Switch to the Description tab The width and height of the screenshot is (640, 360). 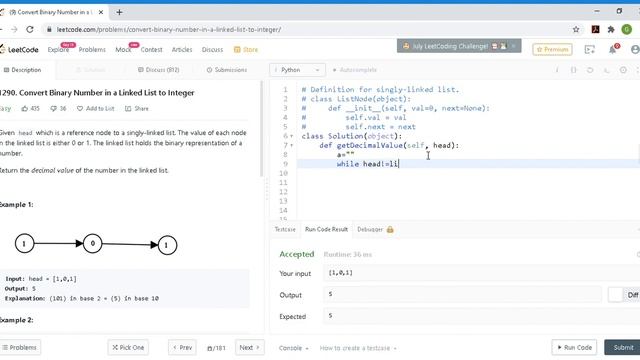tap(22, 70)
